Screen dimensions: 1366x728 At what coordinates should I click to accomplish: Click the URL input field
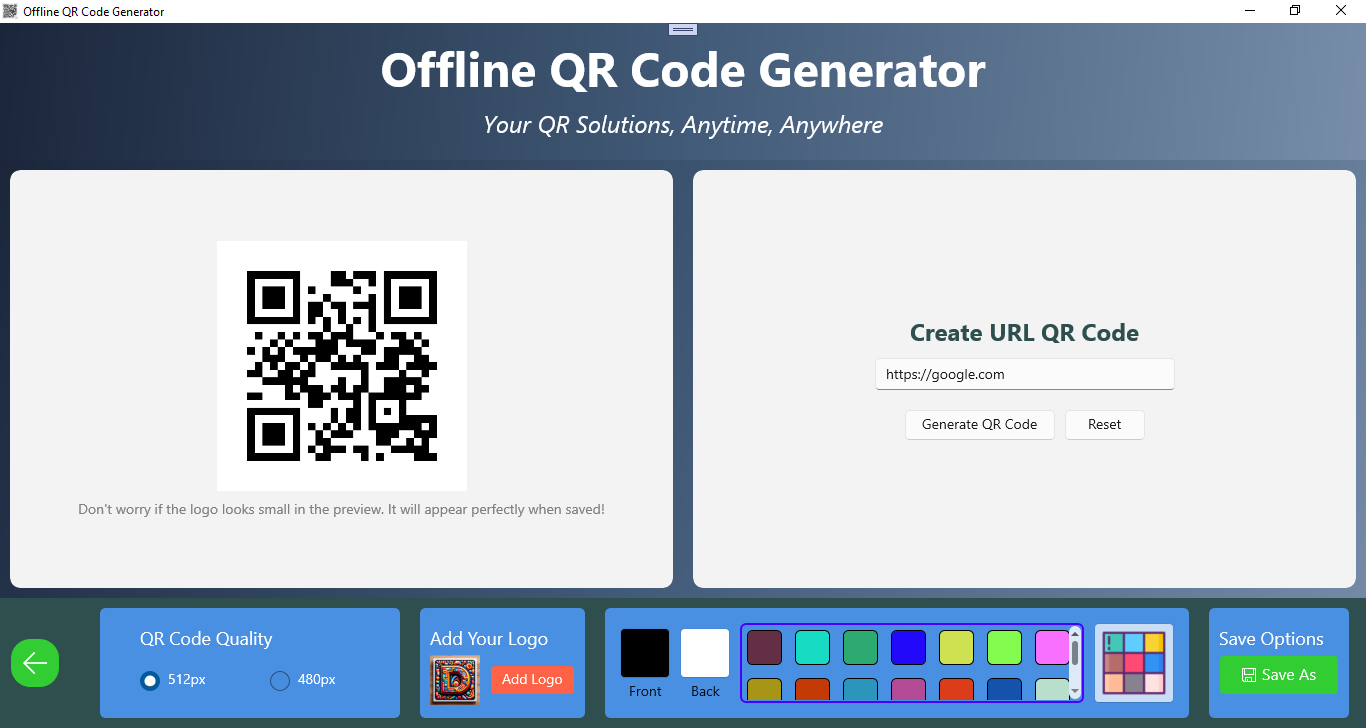1025,374
